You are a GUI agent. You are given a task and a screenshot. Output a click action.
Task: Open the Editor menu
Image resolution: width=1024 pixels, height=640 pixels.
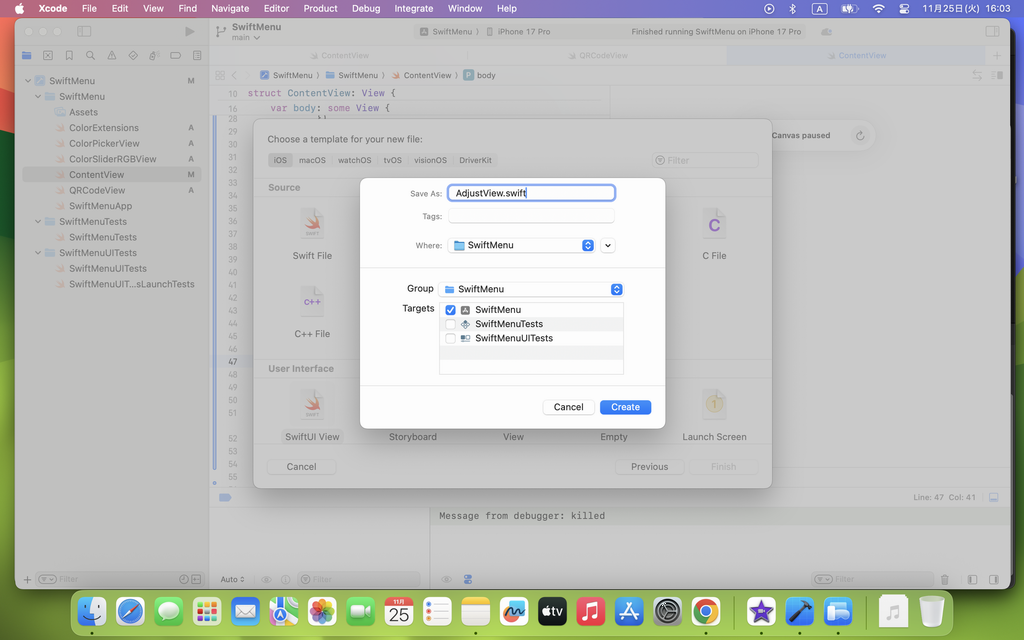click(x=276, y=8)
